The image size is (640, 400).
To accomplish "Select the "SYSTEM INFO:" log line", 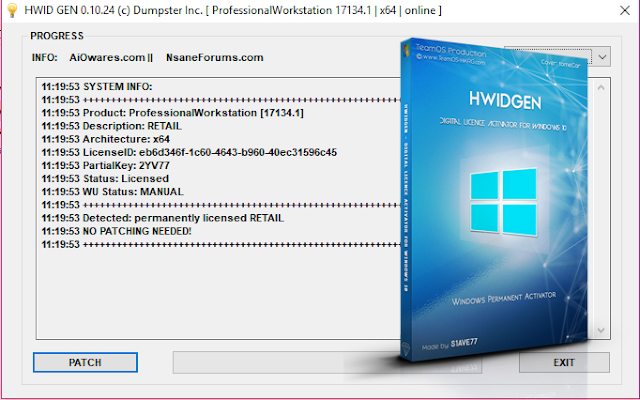I will [x=97, y=87].
